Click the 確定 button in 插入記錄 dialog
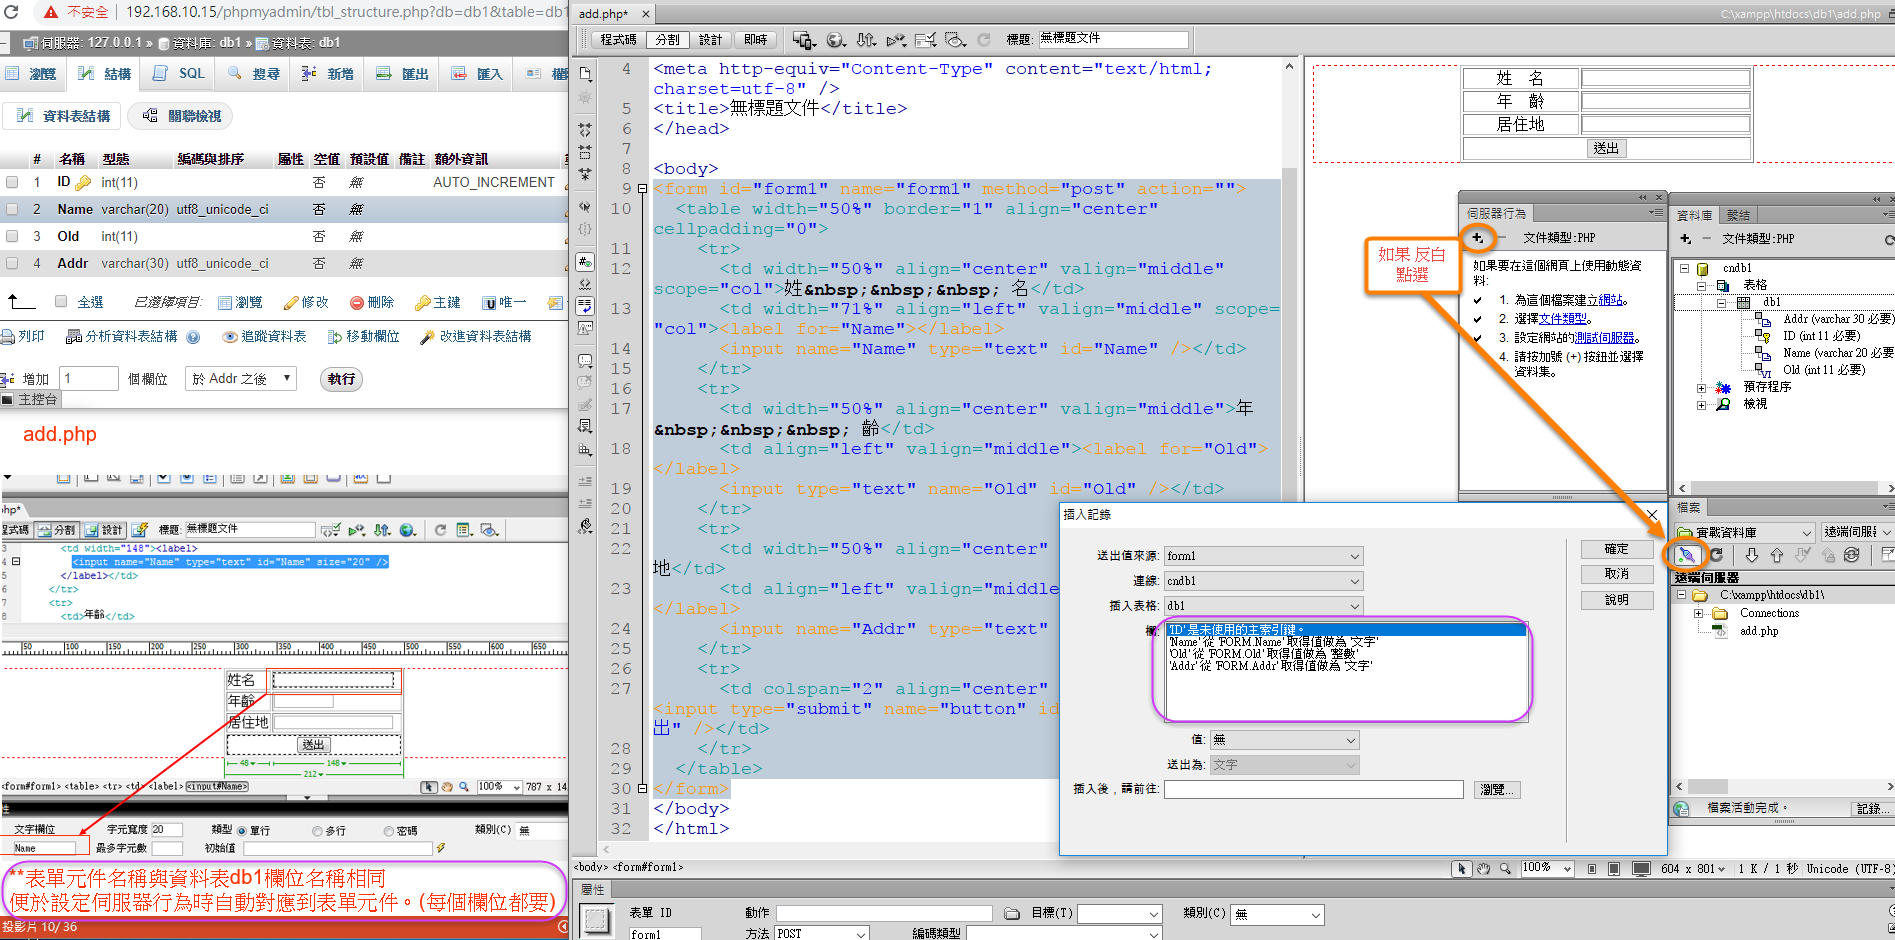The height and width of the screenshot is (940, 1895). click(1616, 549)
